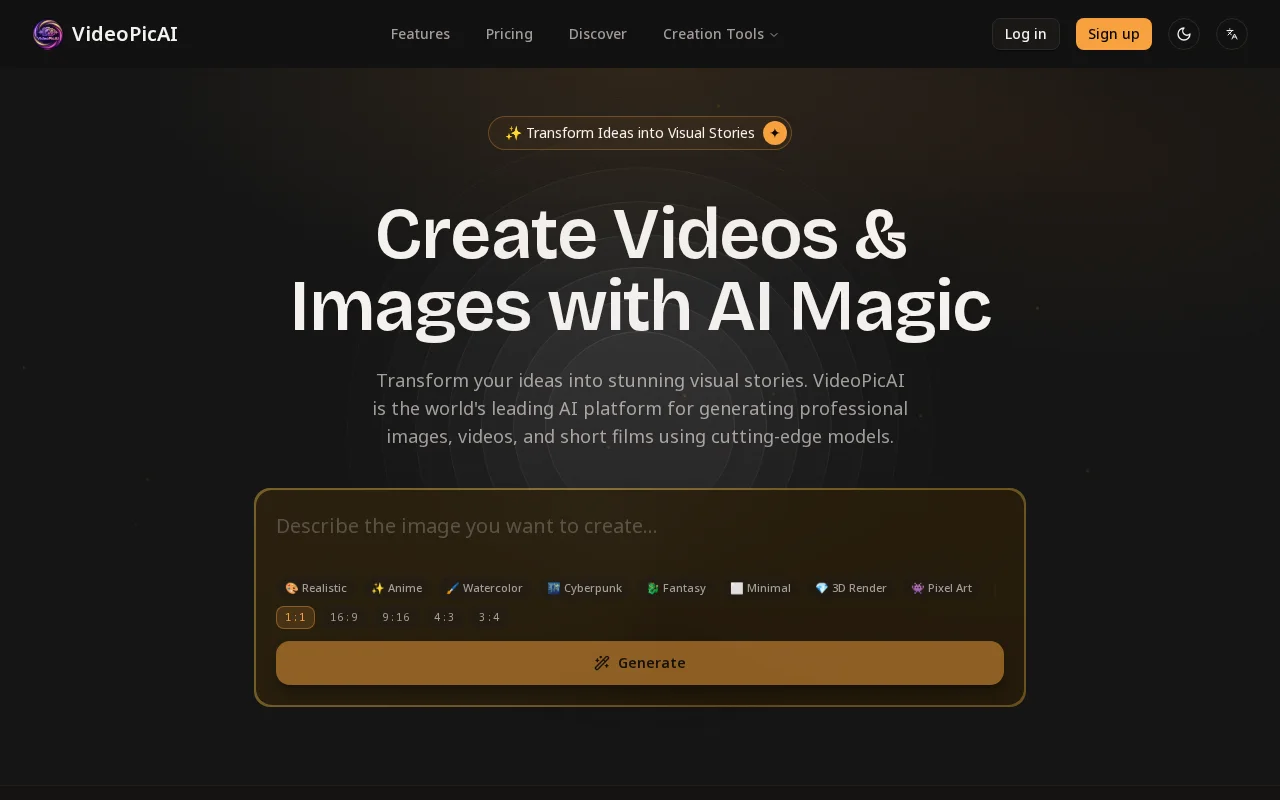Toggle dark mode moon icon
The height and width of the screenshot is (800, 1280).
point(1184,34)
